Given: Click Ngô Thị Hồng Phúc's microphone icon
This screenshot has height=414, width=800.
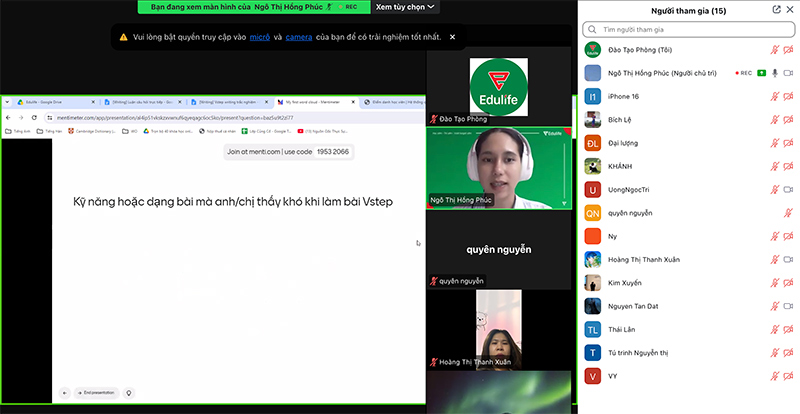Looking at the screenshot, I should 774,73.
